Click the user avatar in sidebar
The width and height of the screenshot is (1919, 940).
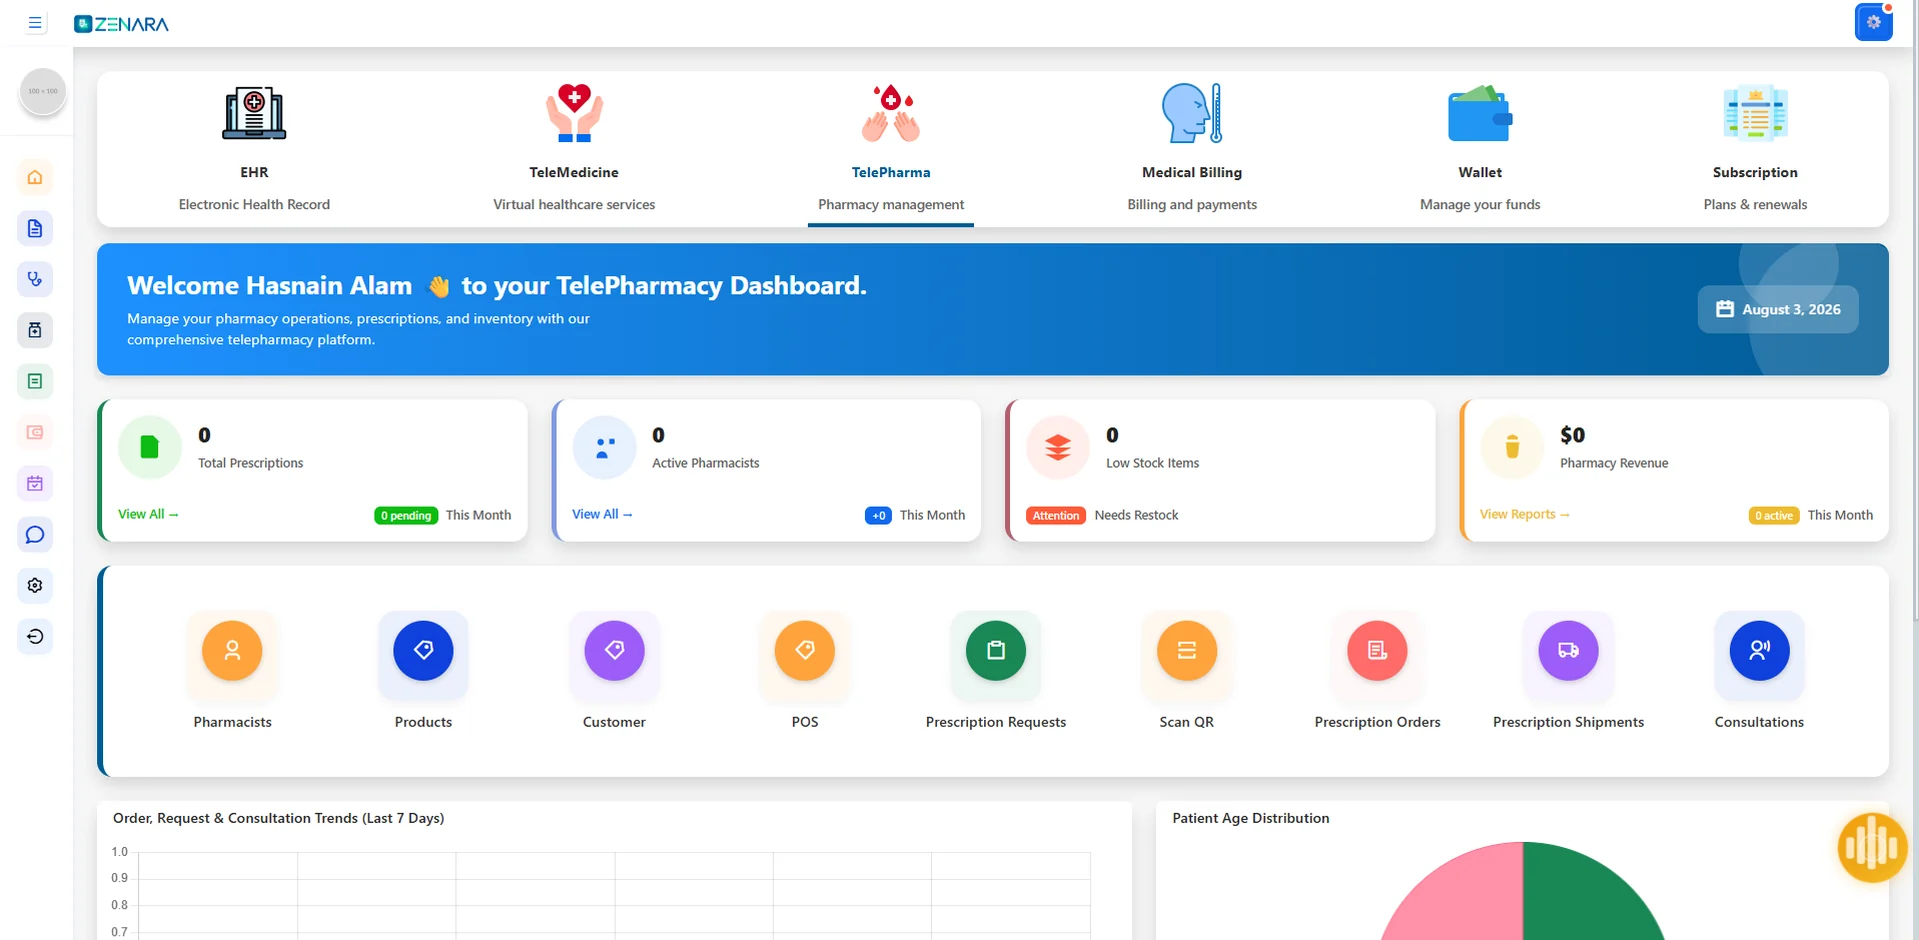click(x=43, y=91)
